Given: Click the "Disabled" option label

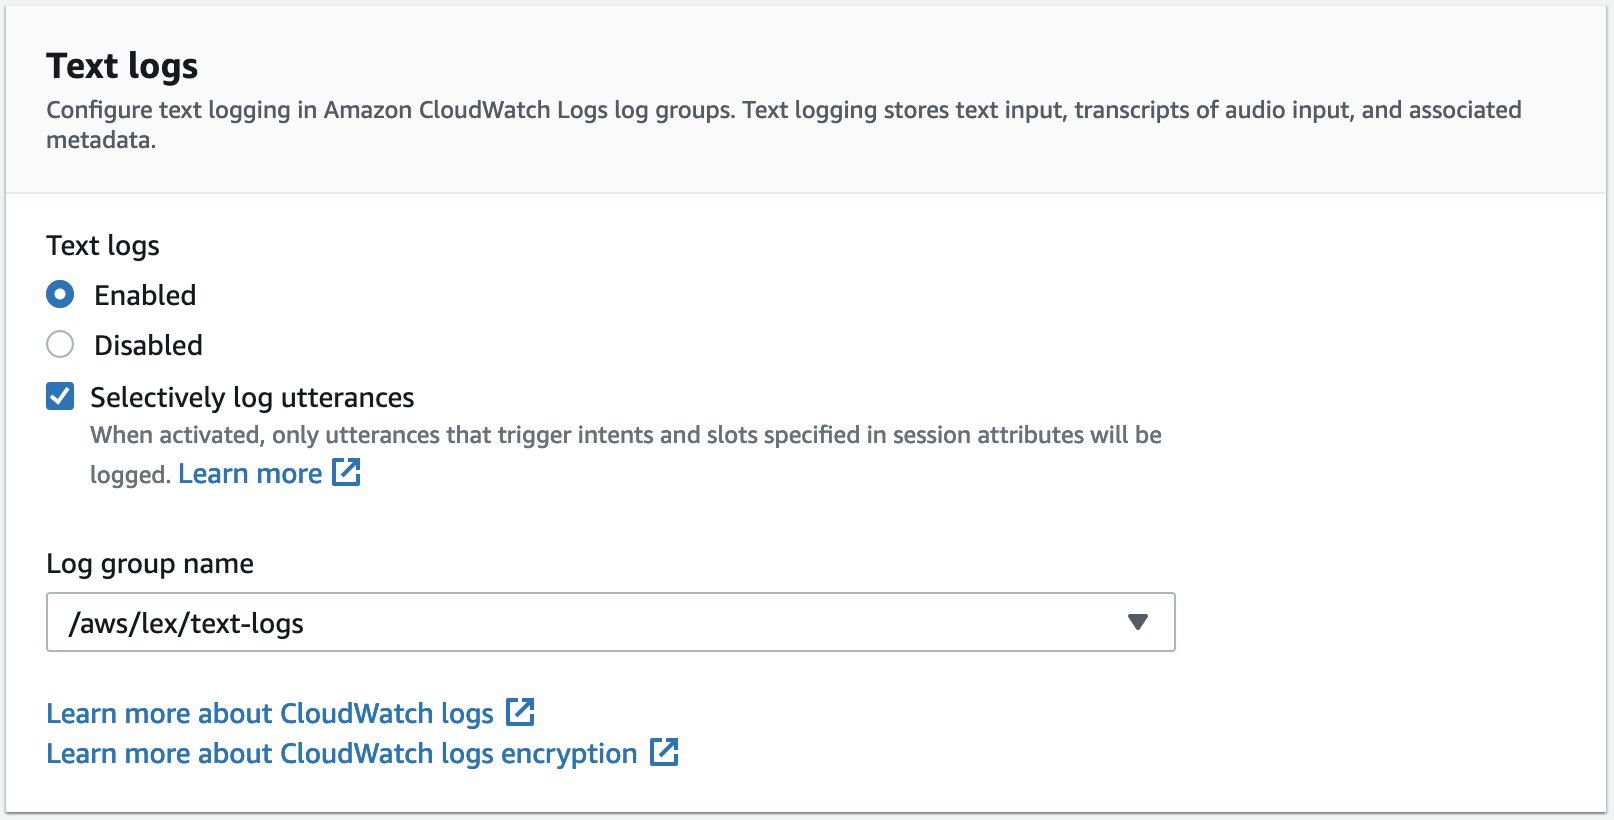Looking at the screenshot, I should (x=148, y=345).
